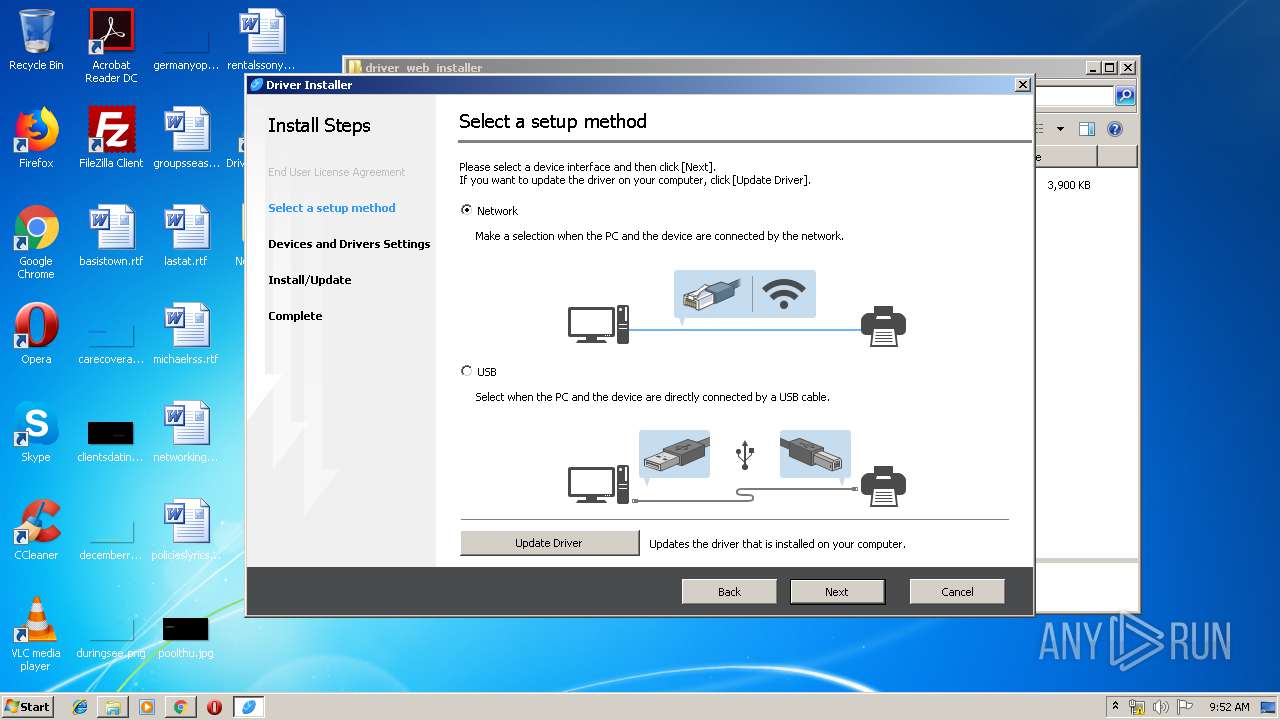The image size is (1280, 720).
Task: Click the USB type-A plug illustration
Action: (674, 455)
